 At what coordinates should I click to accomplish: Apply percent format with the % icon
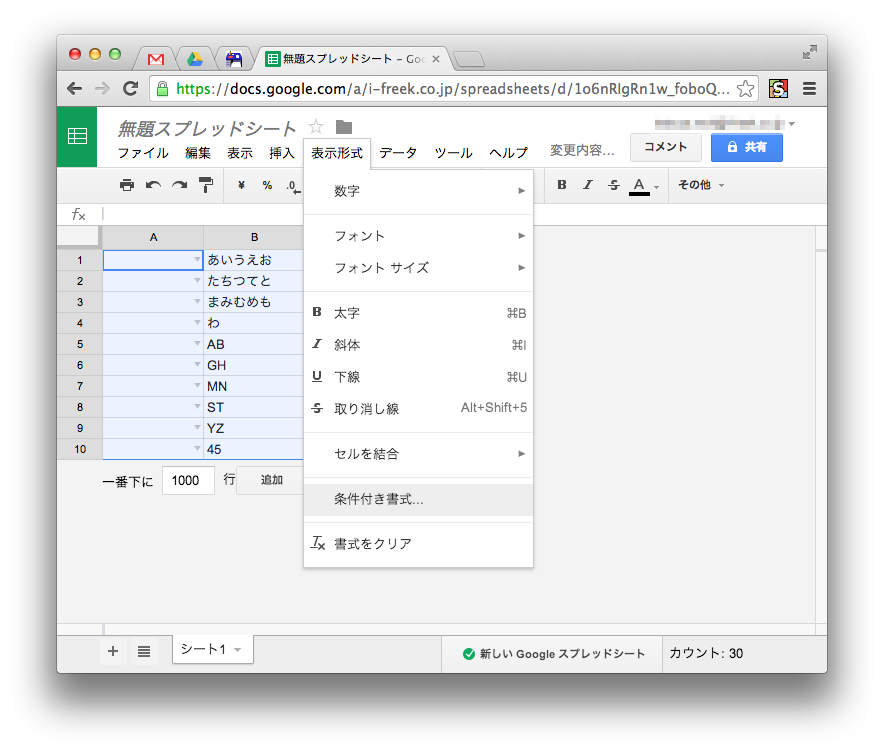point(266,185)
